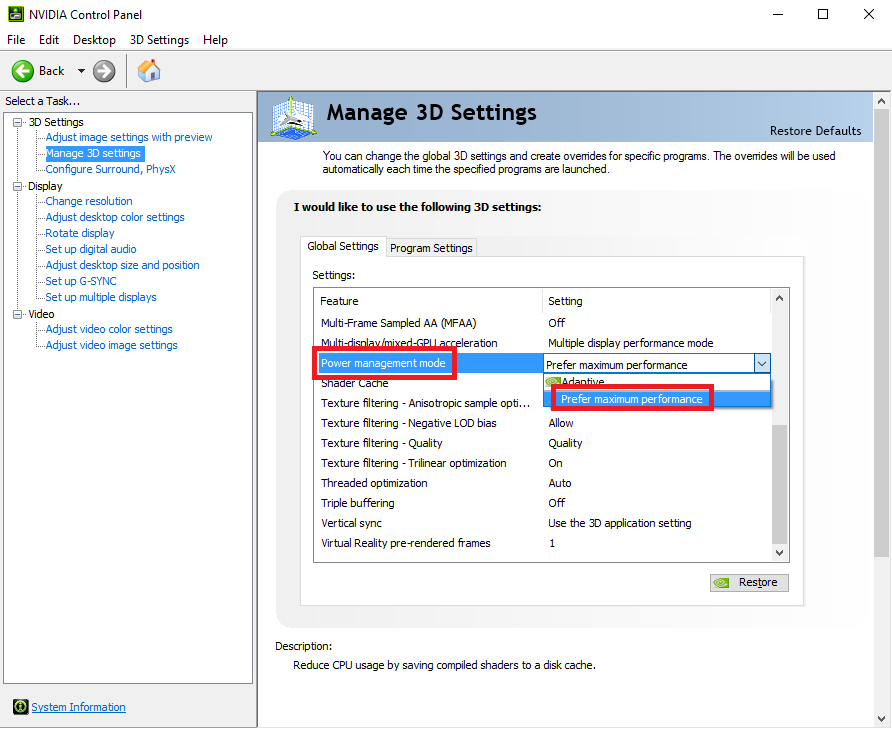Image resolution: width=892 pixels, height=729 pixels.
Task: Collapse the Display tree node
Action: [18, 186]
